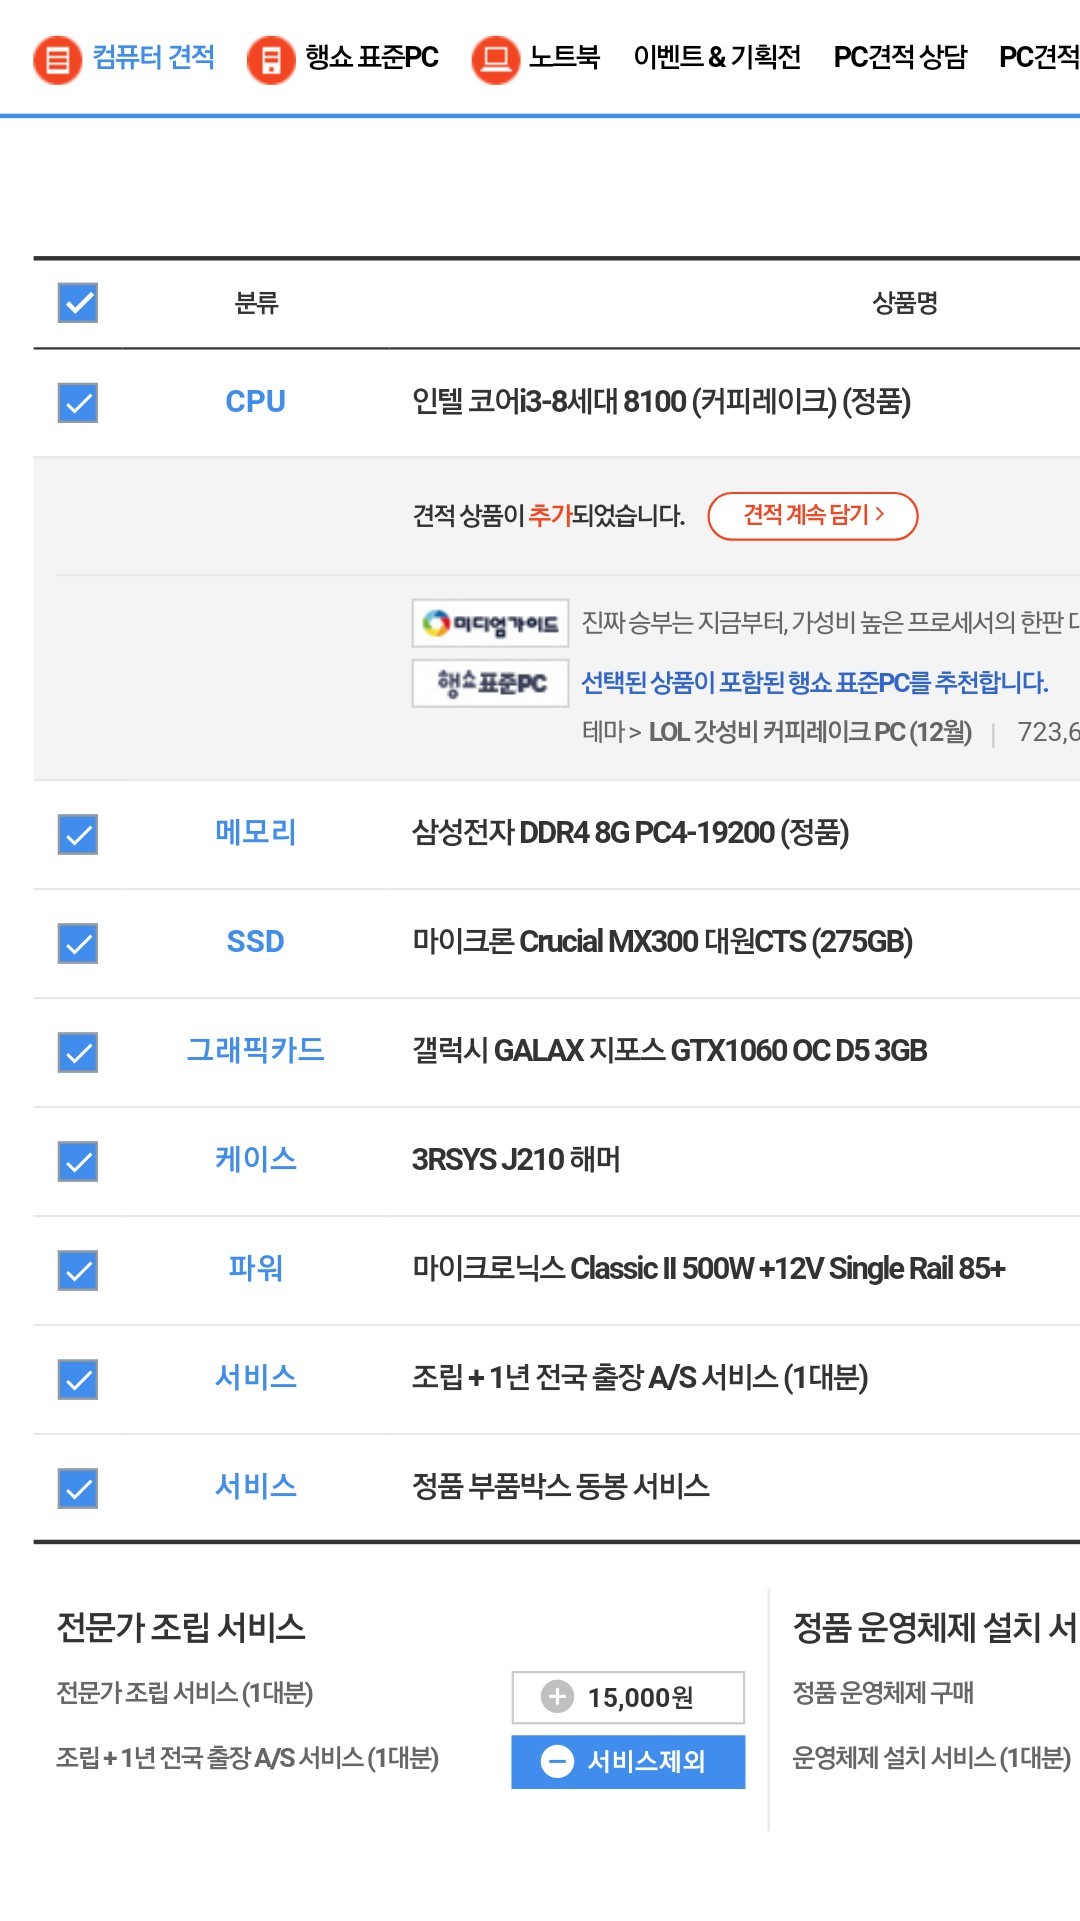1080x1921 pixels.
Task: Open the 미디어가이드 article about 프로세서
Action: (x=830, y=623)
